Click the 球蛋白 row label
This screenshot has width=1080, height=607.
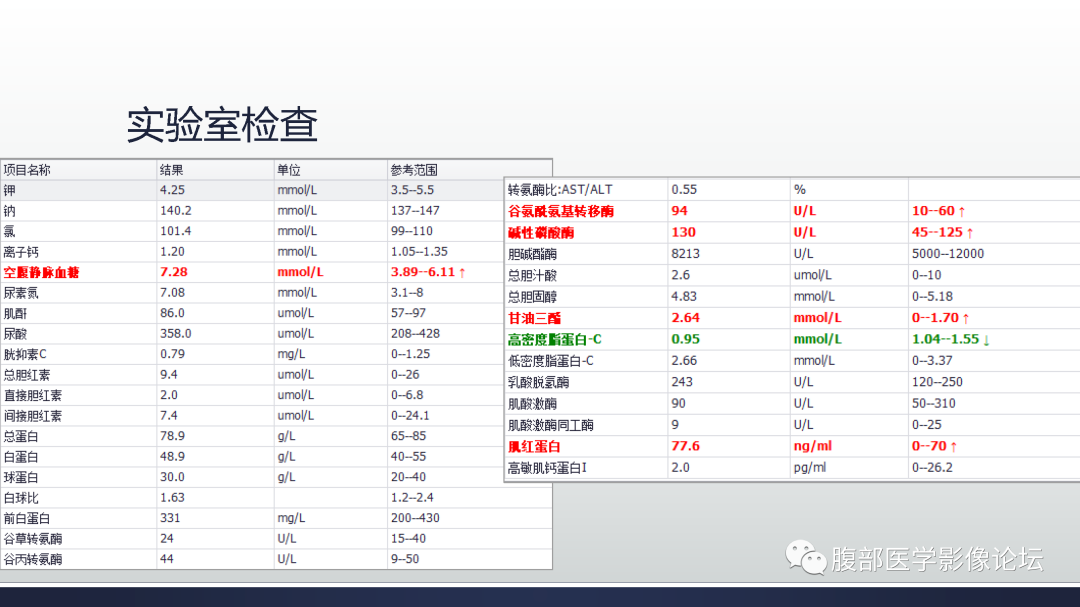tap(21, 477)
